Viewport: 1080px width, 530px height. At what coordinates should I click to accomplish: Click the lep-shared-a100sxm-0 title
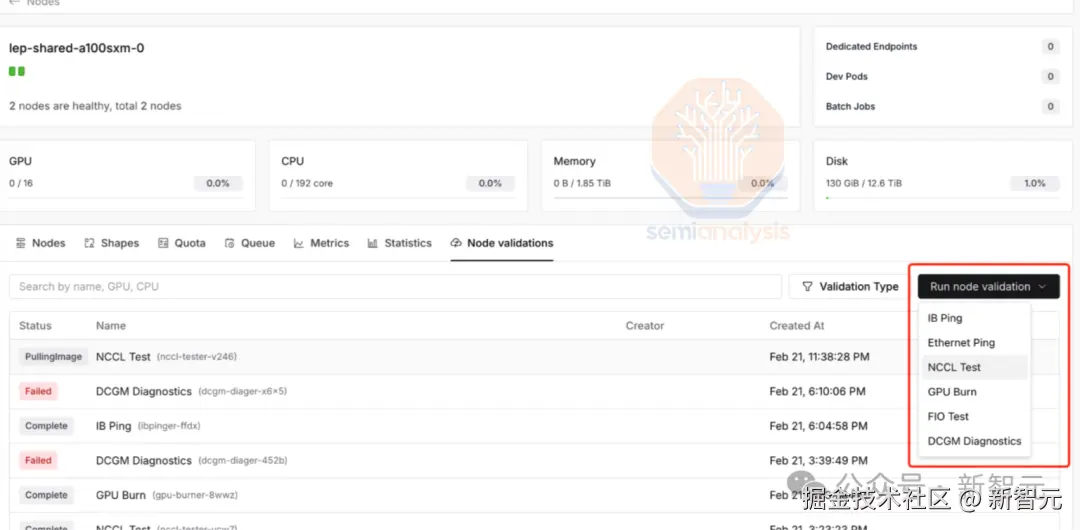point(76,48)
